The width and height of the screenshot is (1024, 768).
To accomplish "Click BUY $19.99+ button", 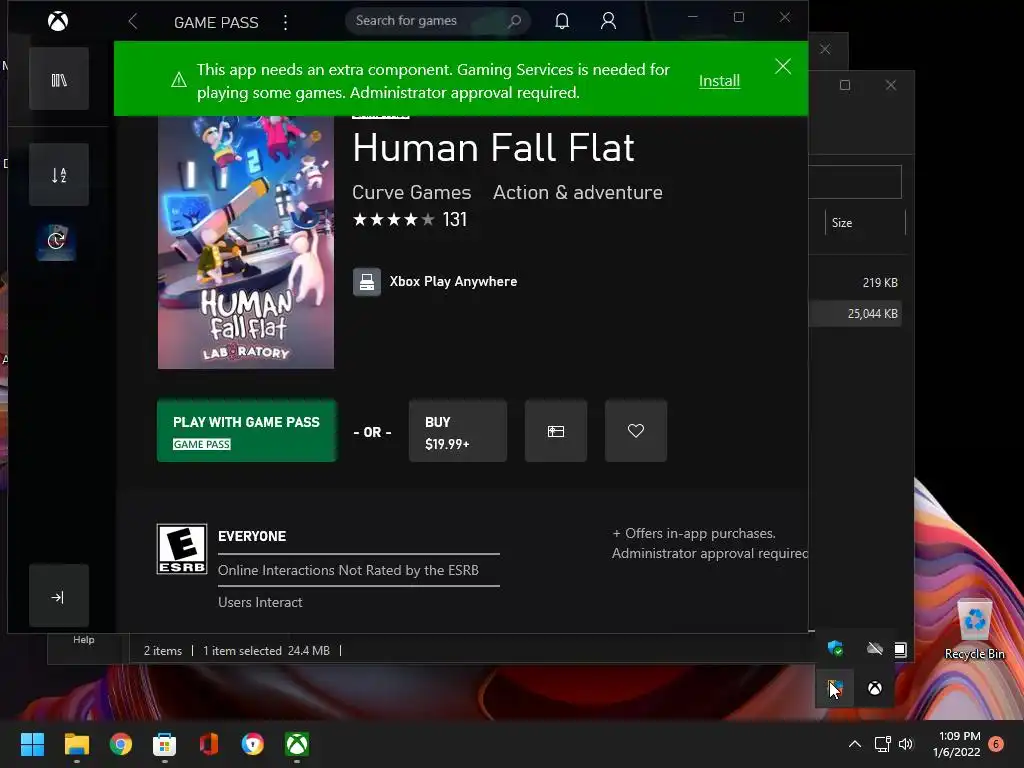I will 458,431.
